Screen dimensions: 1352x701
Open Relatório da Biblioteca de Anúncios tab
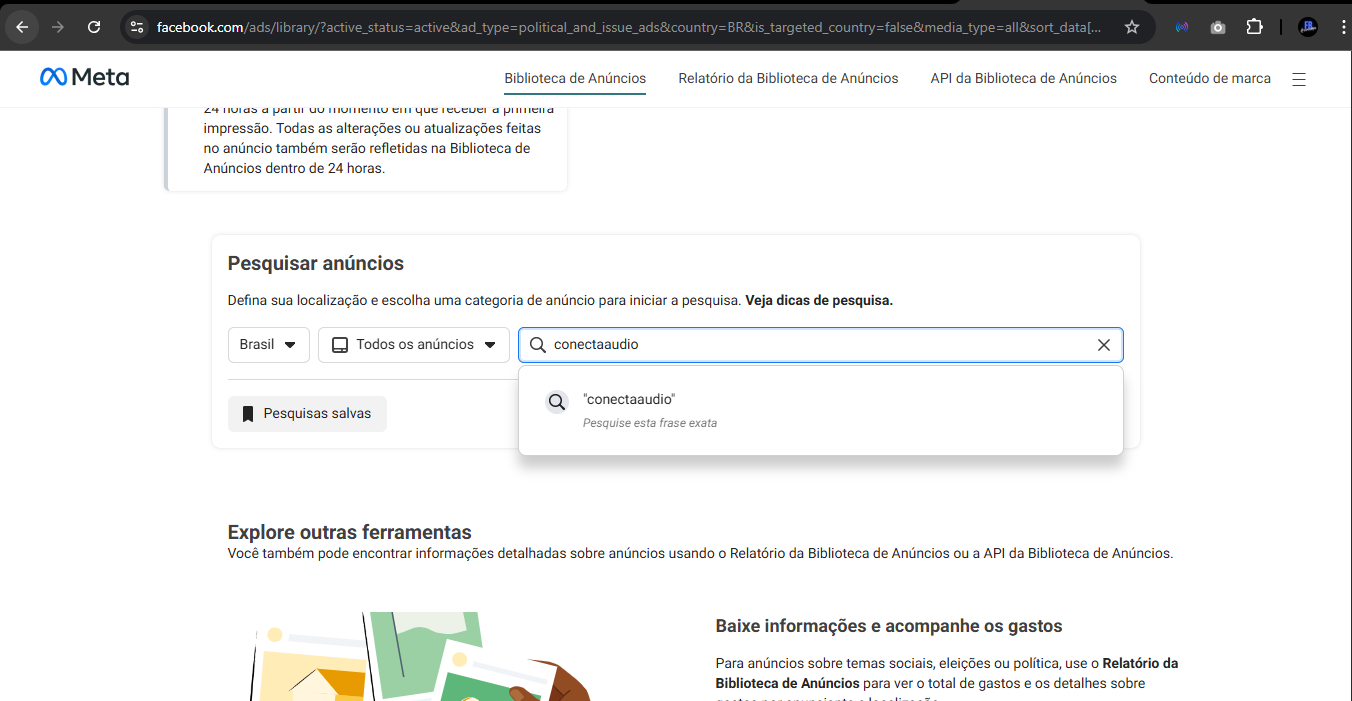pos(788,78)
